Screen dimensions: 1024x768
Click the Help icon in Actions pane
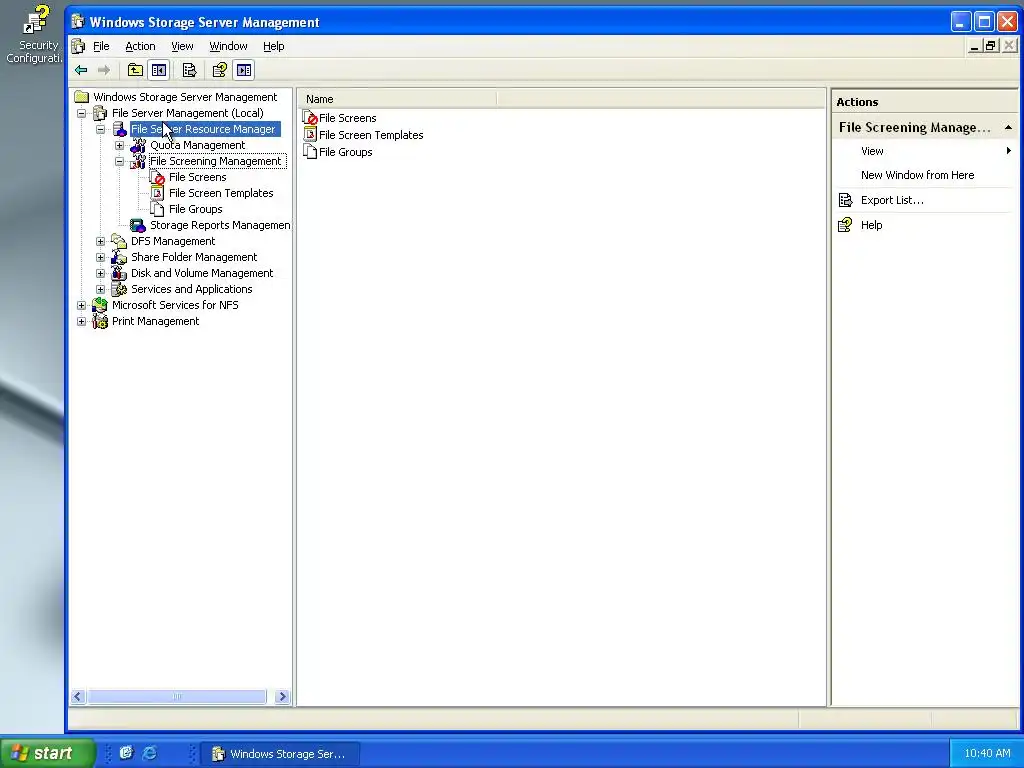pyautogui.click(x=845, y=225)
